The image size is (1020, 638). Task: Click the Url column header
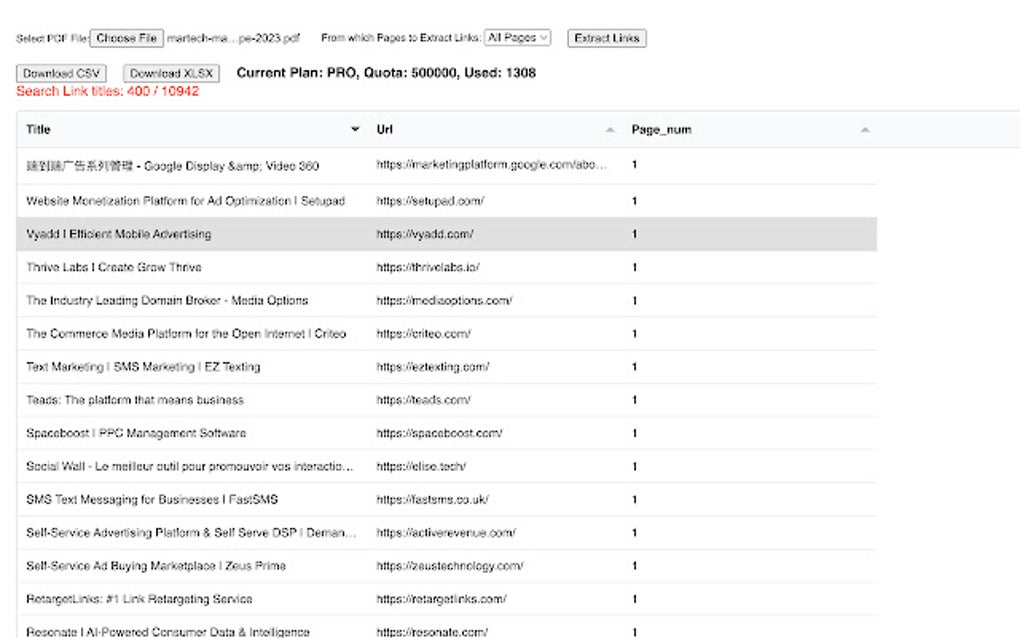[x=385, y=130]
